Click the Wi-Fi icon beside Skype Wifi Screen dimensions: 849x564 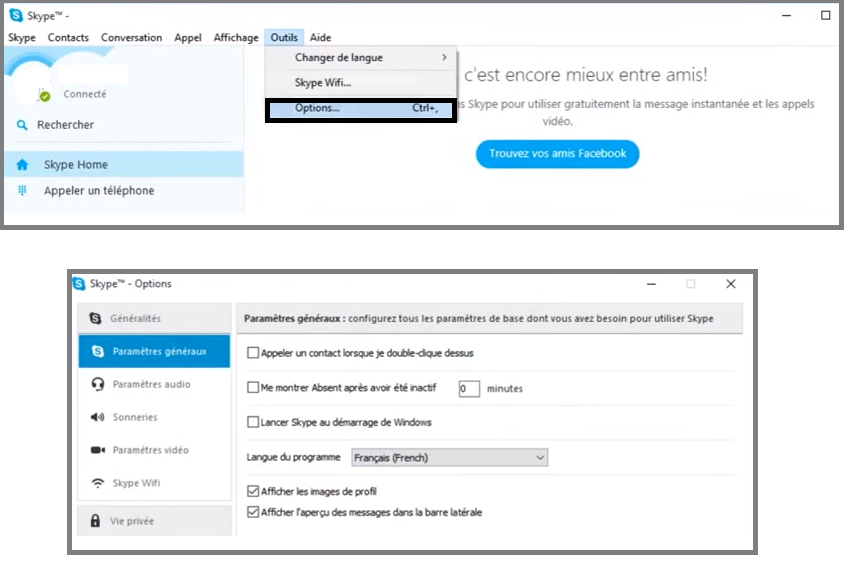pos(98,483)
